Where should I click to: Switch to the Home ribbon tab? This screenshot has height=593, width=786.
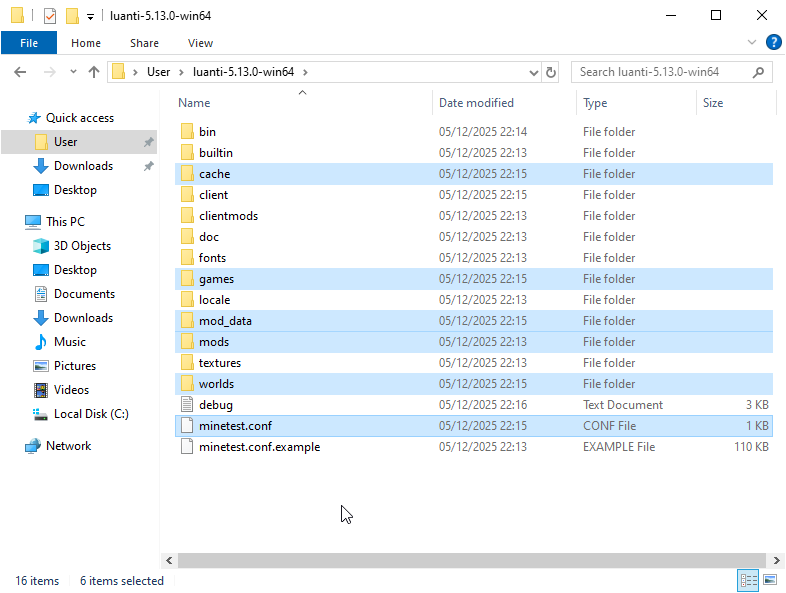pos(86,43)
